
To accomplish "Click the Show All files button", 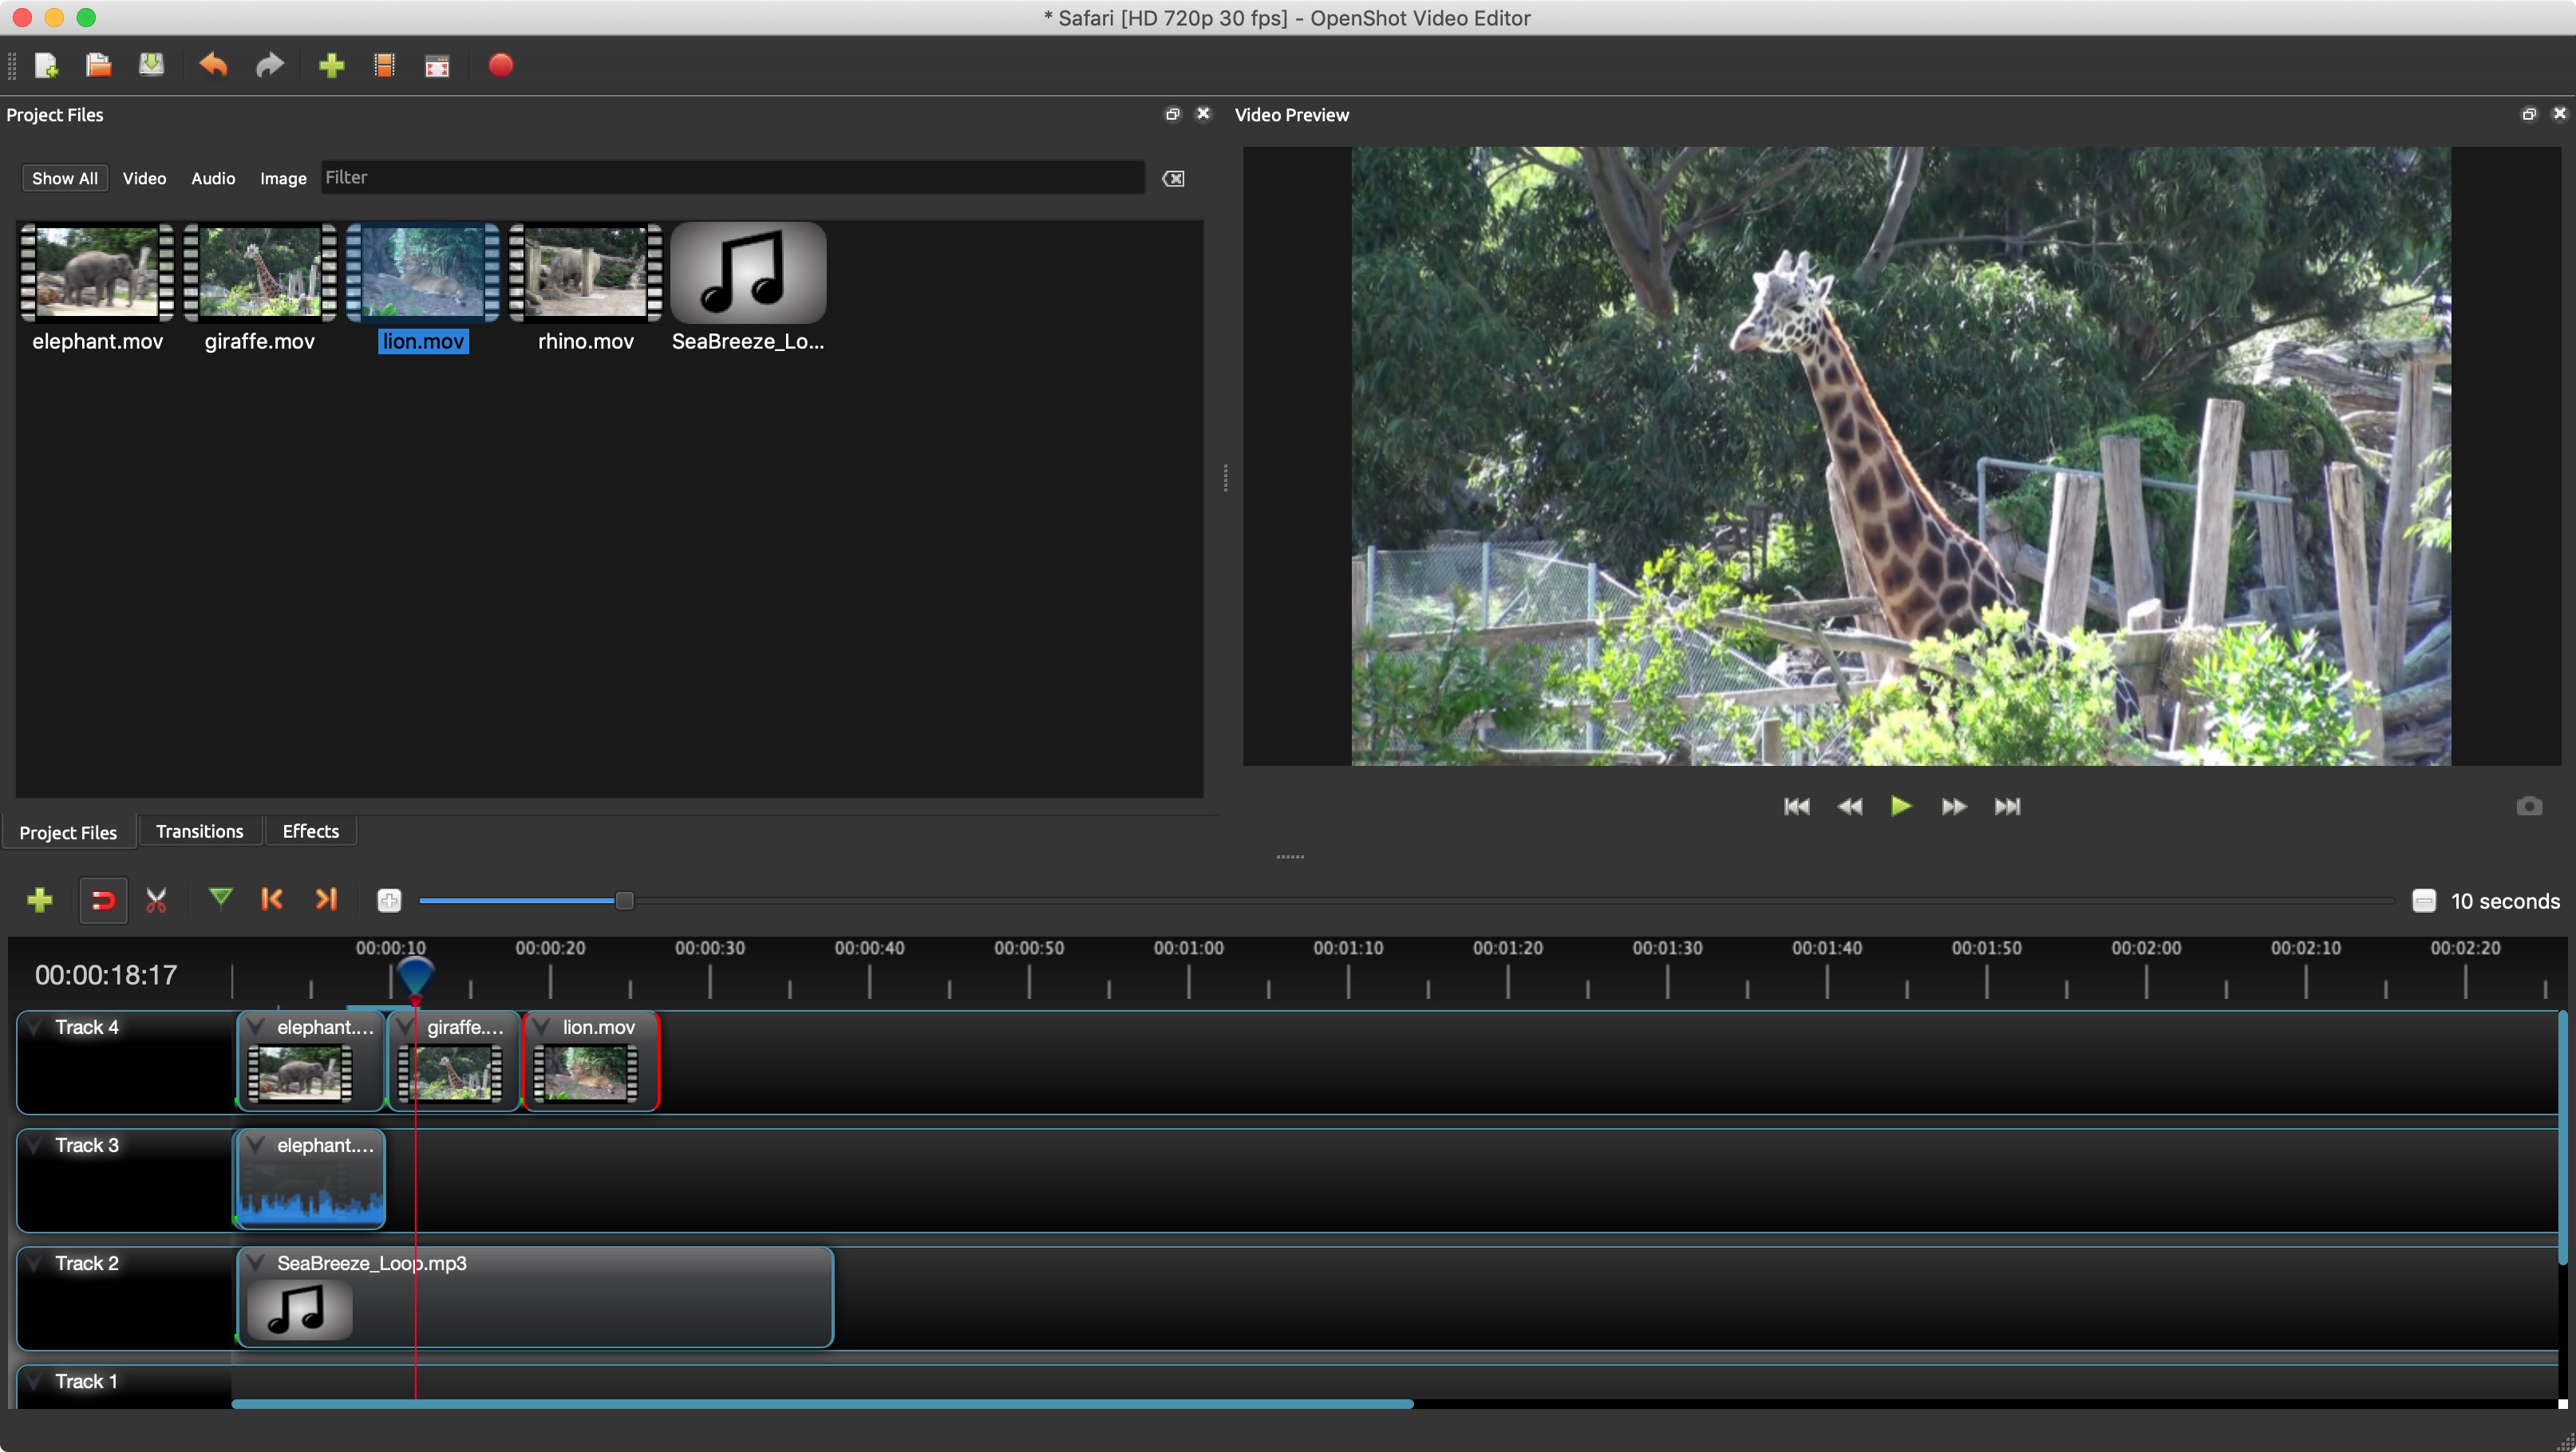I will point(64,177).
